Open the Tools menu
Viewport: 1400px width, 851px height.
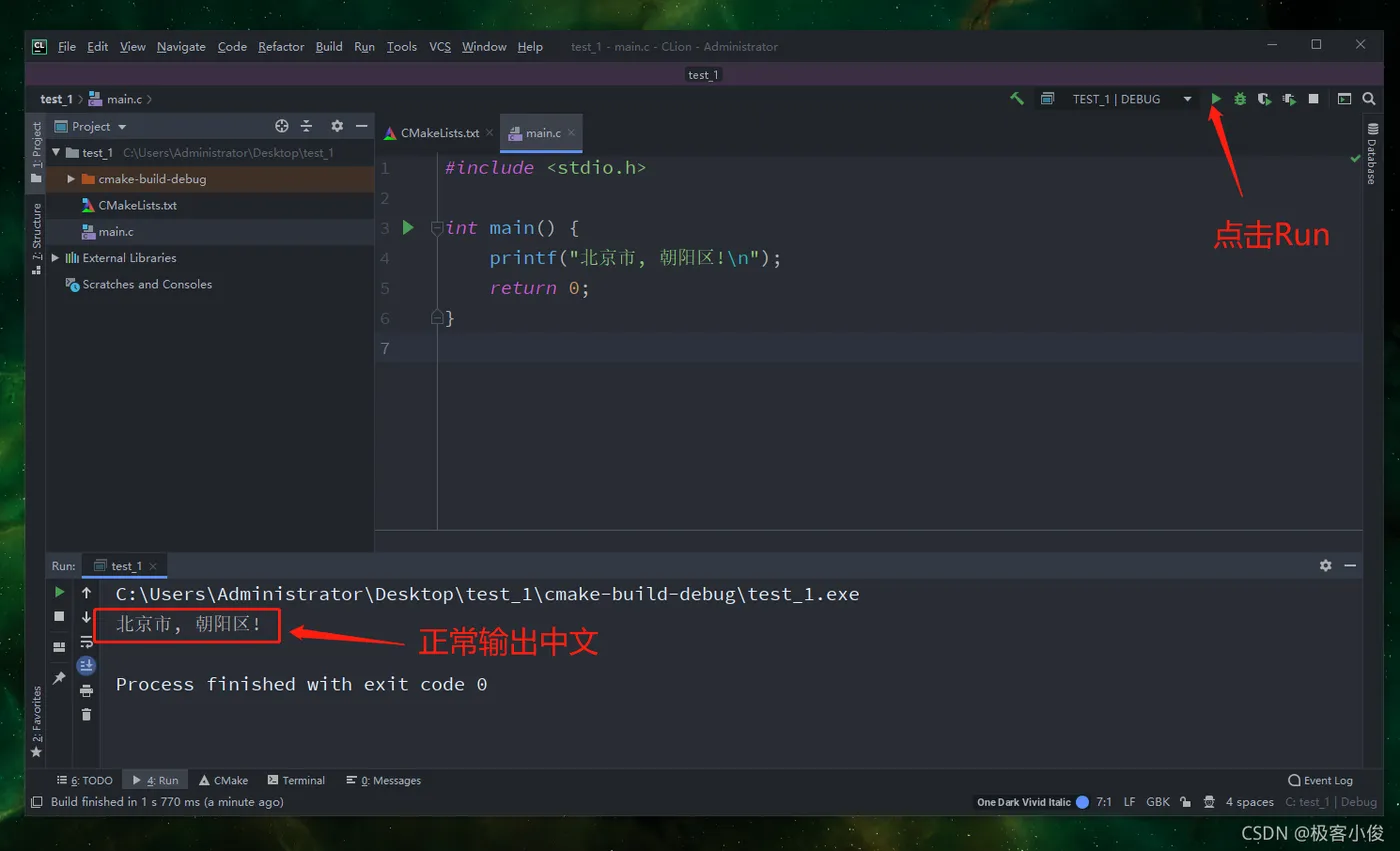(402, 46)
